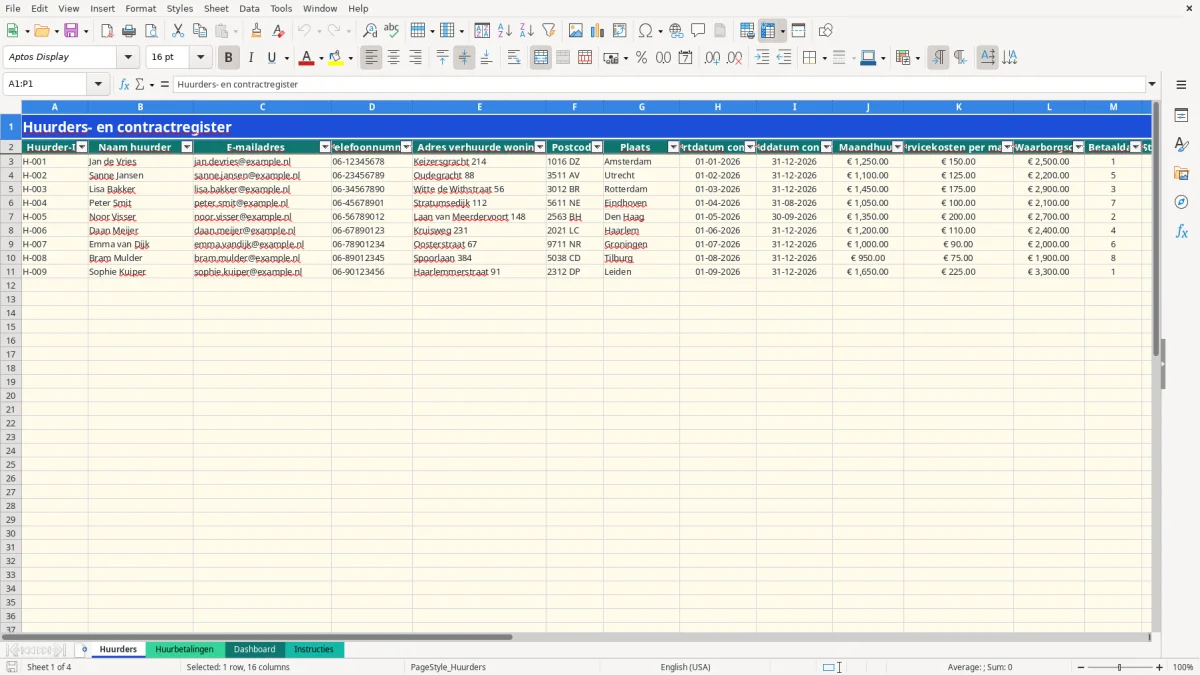The height and width of the screenshot is (675, 1200).
Task: Click the zoom in plus button
Action: [x=1159, y=667]
